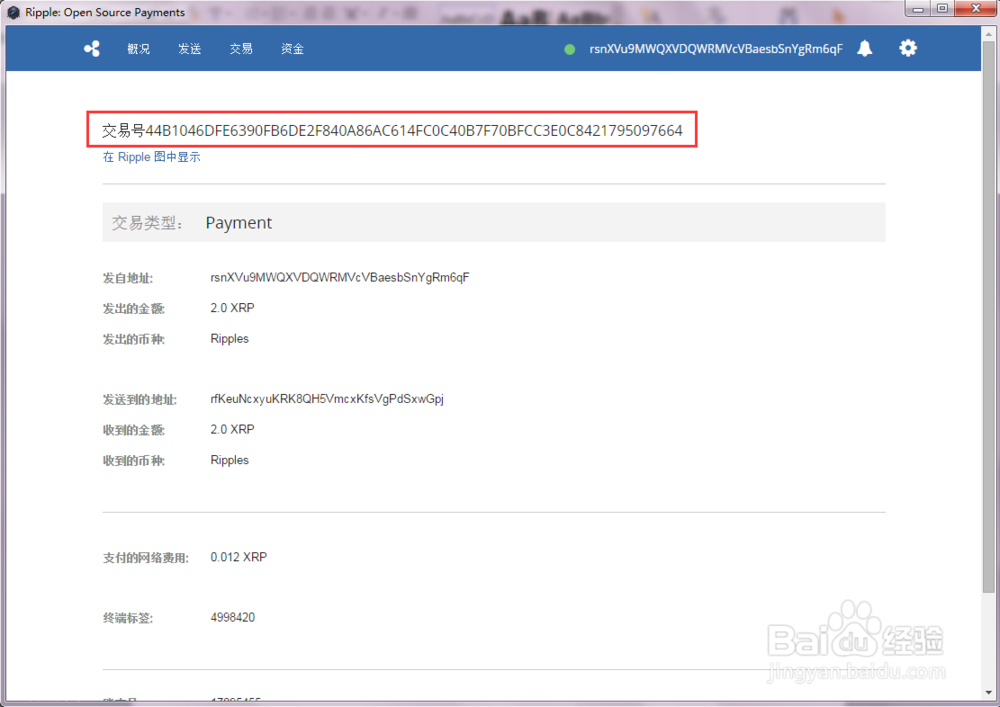This screenshot has width=1000, height=707.
Task: Click the destination tag 4998420
Action: 233,617
